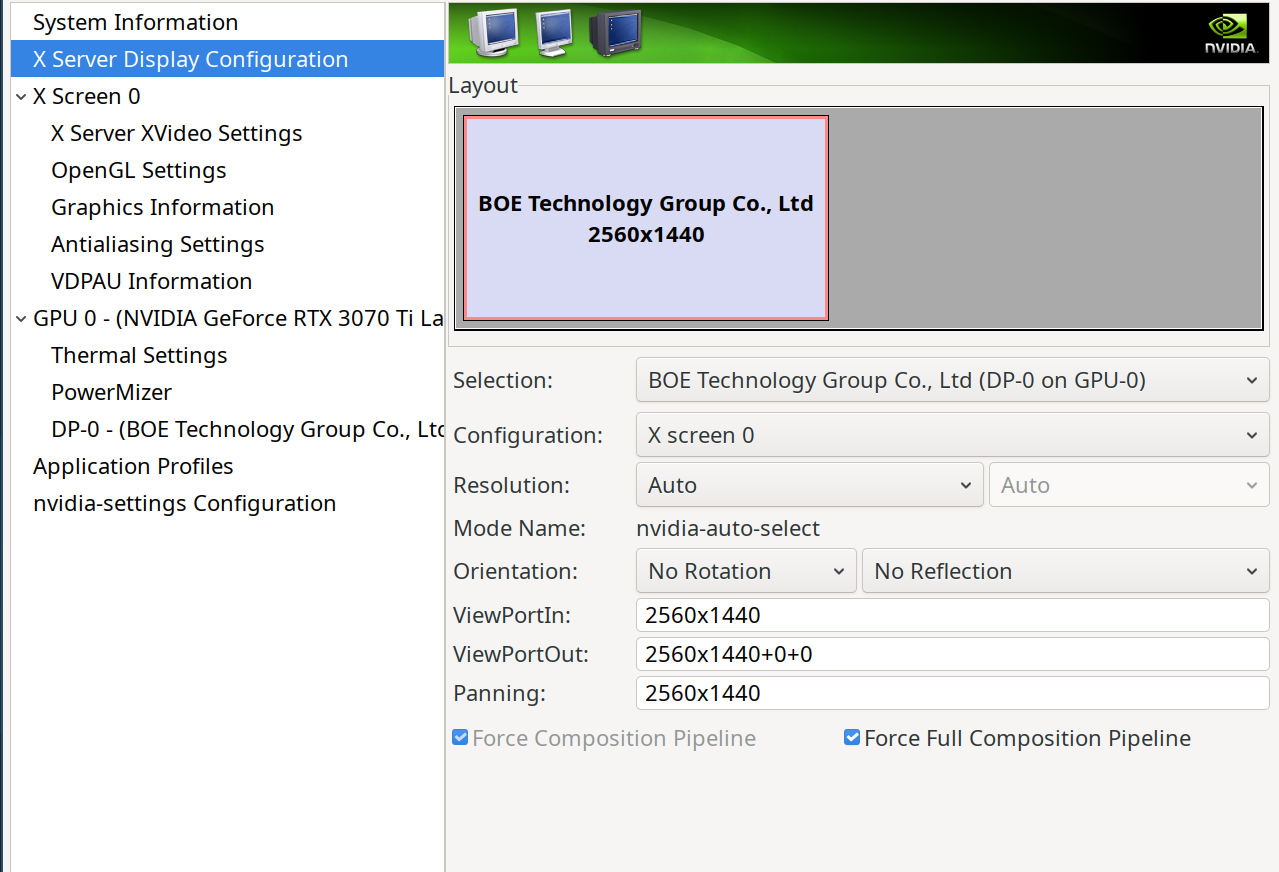Toggle Force Full Composition Pipeline checkbox
This screenshot has width=1279, height=872.
[852, 738]
